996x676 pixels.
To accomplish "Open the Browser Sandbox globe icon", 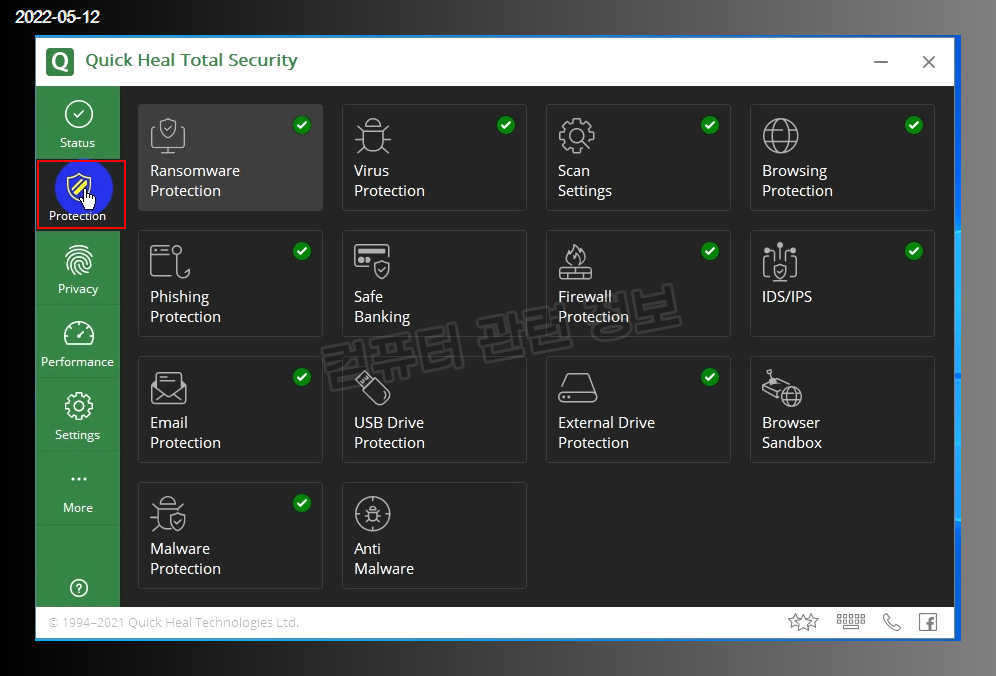I will 782,388.
